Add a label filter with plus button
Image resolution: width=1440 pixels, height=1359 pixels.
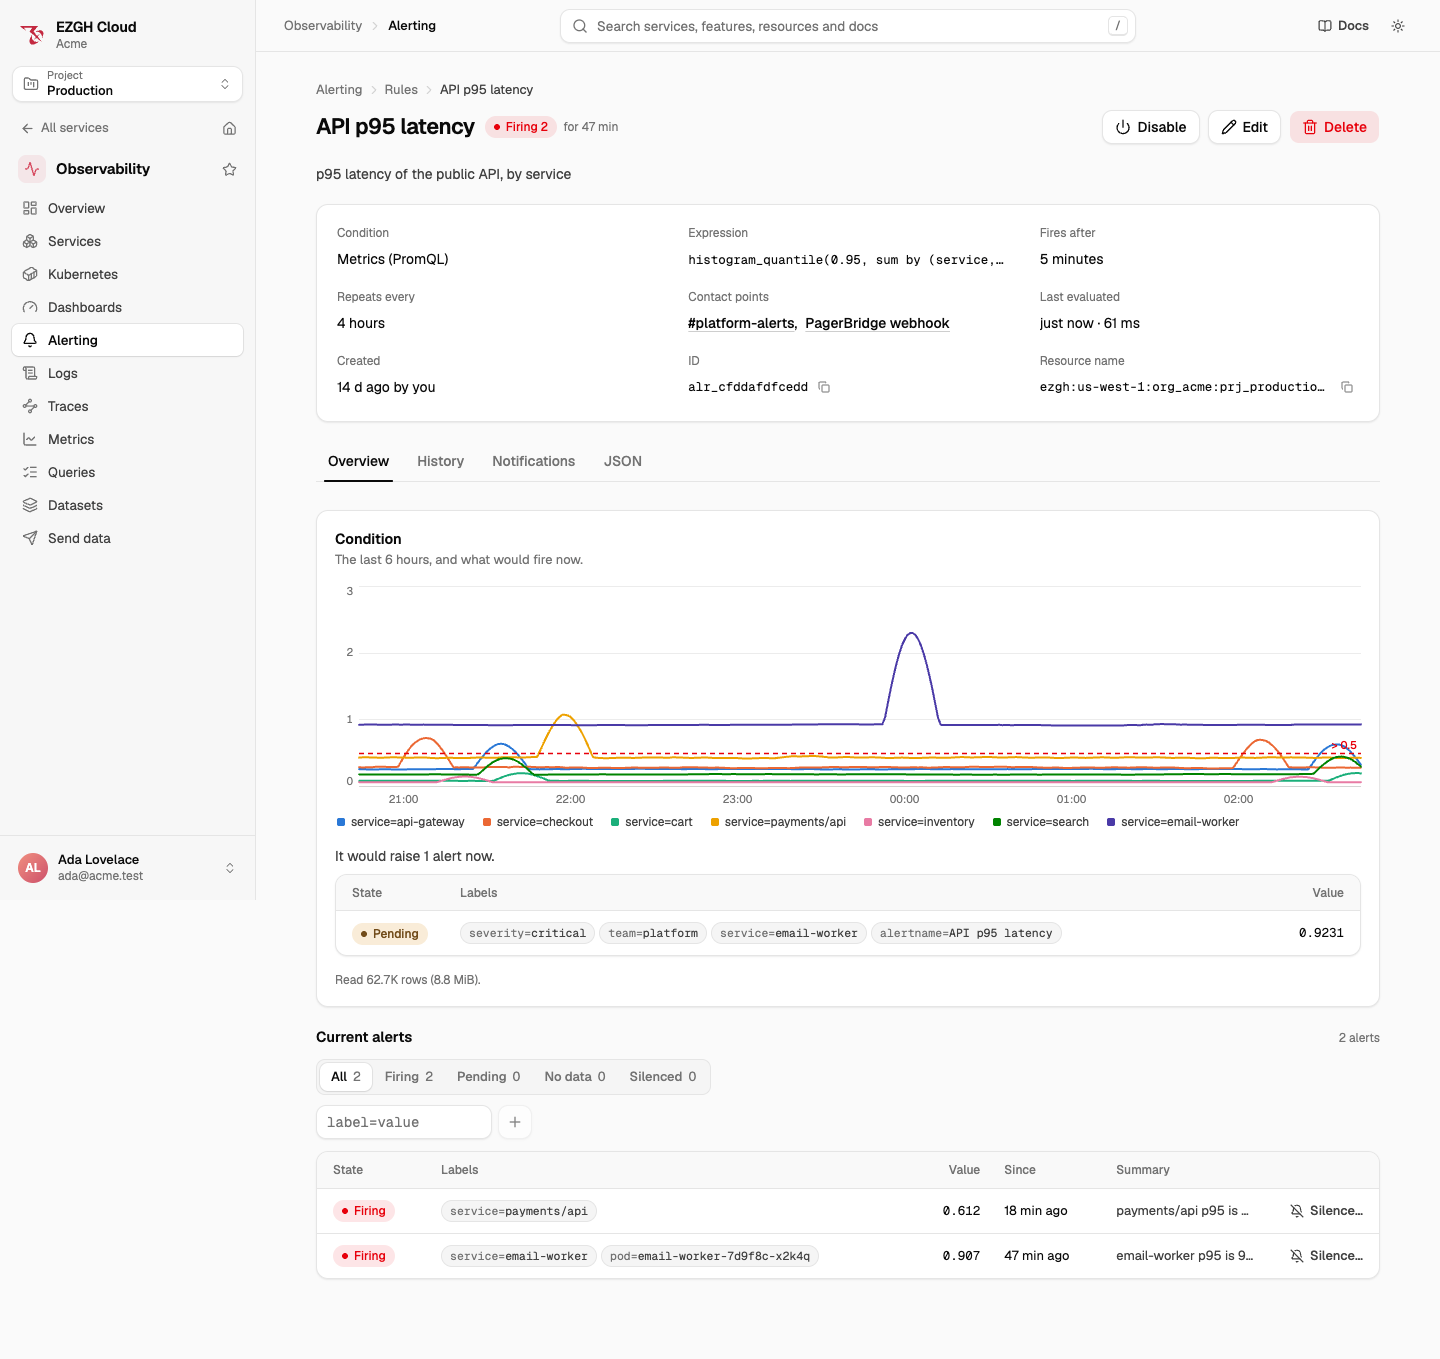(x=515, y=1122)
